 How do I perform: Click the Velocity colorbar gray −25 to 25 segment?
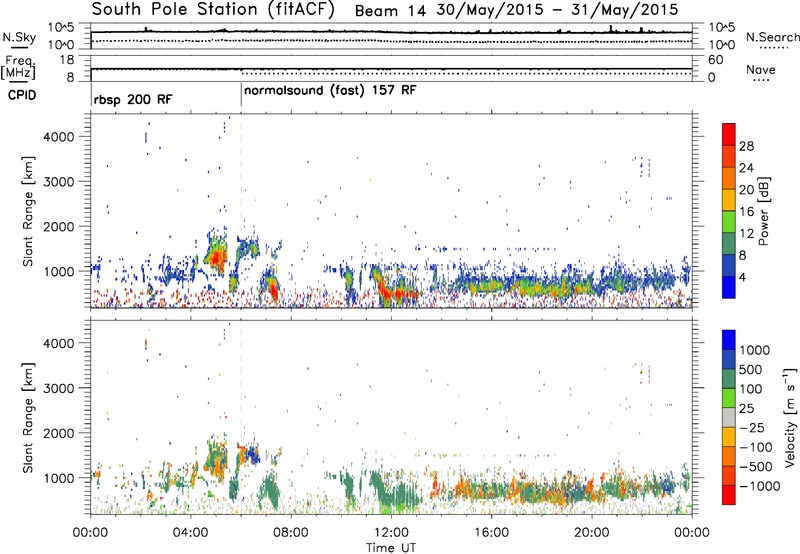729,418
